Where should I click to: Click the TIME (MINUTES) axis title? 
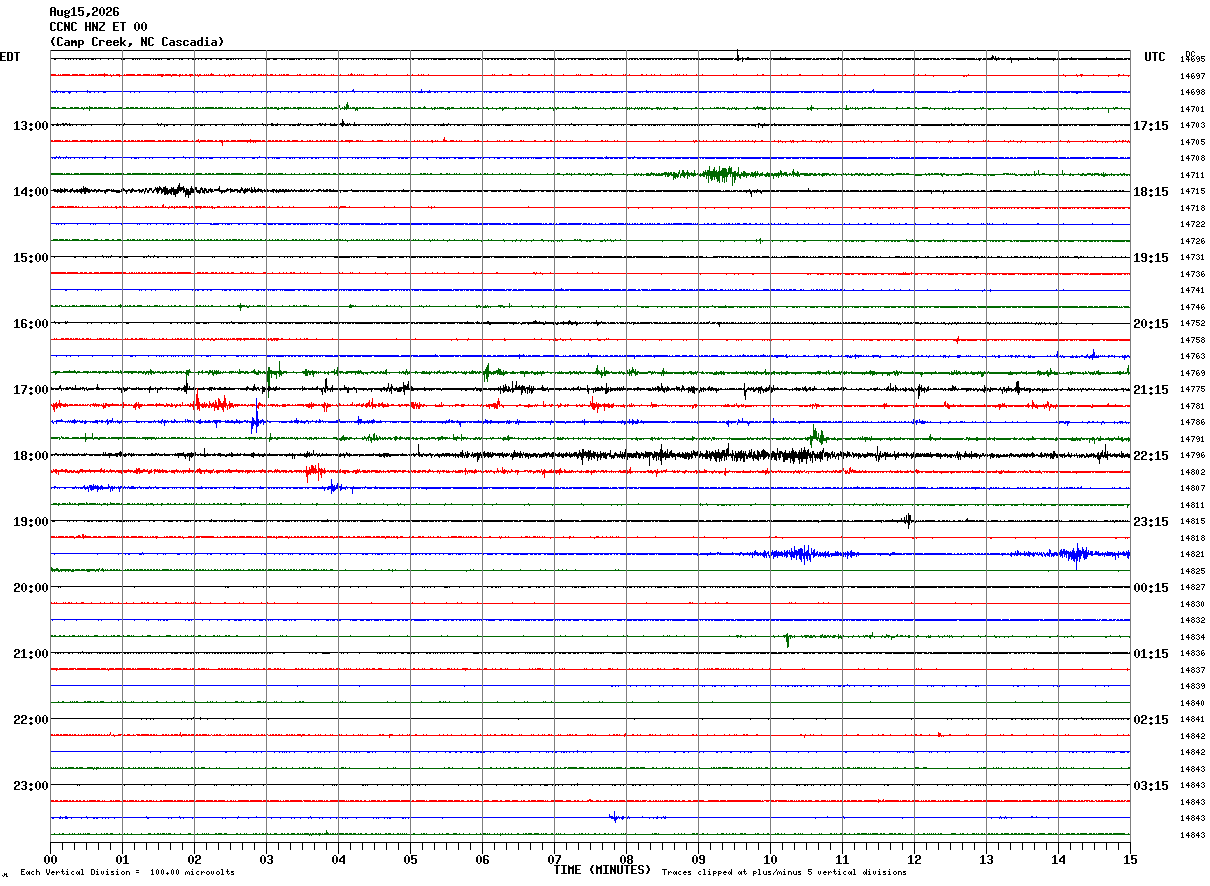(602, 870)
